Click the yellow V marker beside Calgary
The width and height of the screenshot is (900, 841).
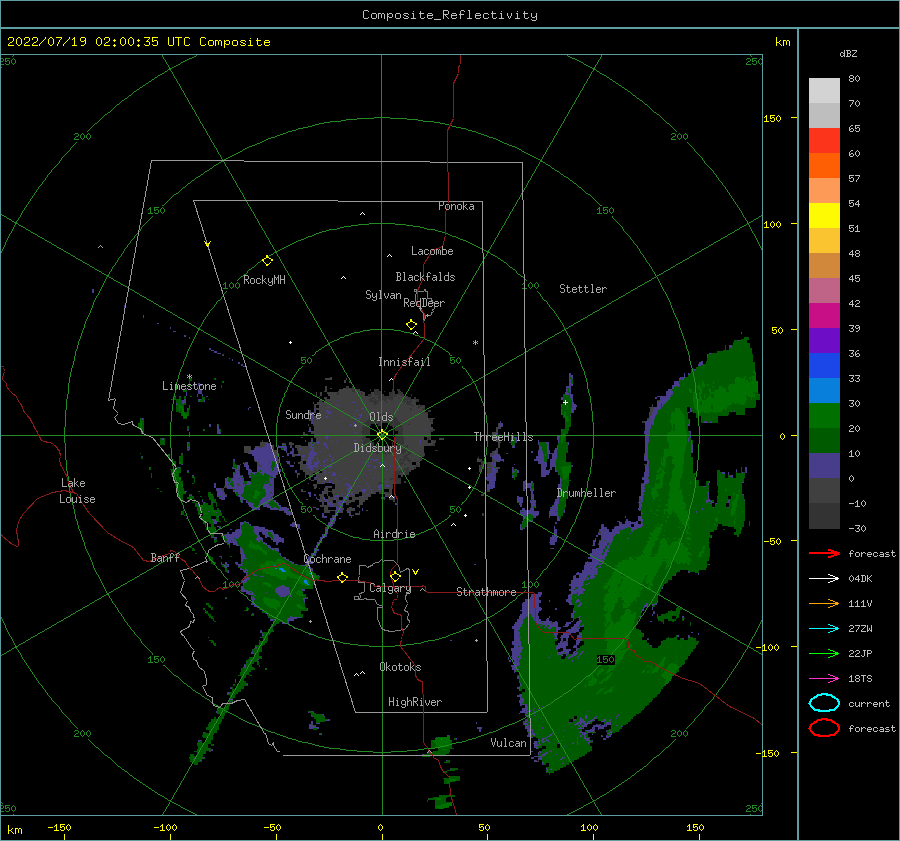[416, 572]
